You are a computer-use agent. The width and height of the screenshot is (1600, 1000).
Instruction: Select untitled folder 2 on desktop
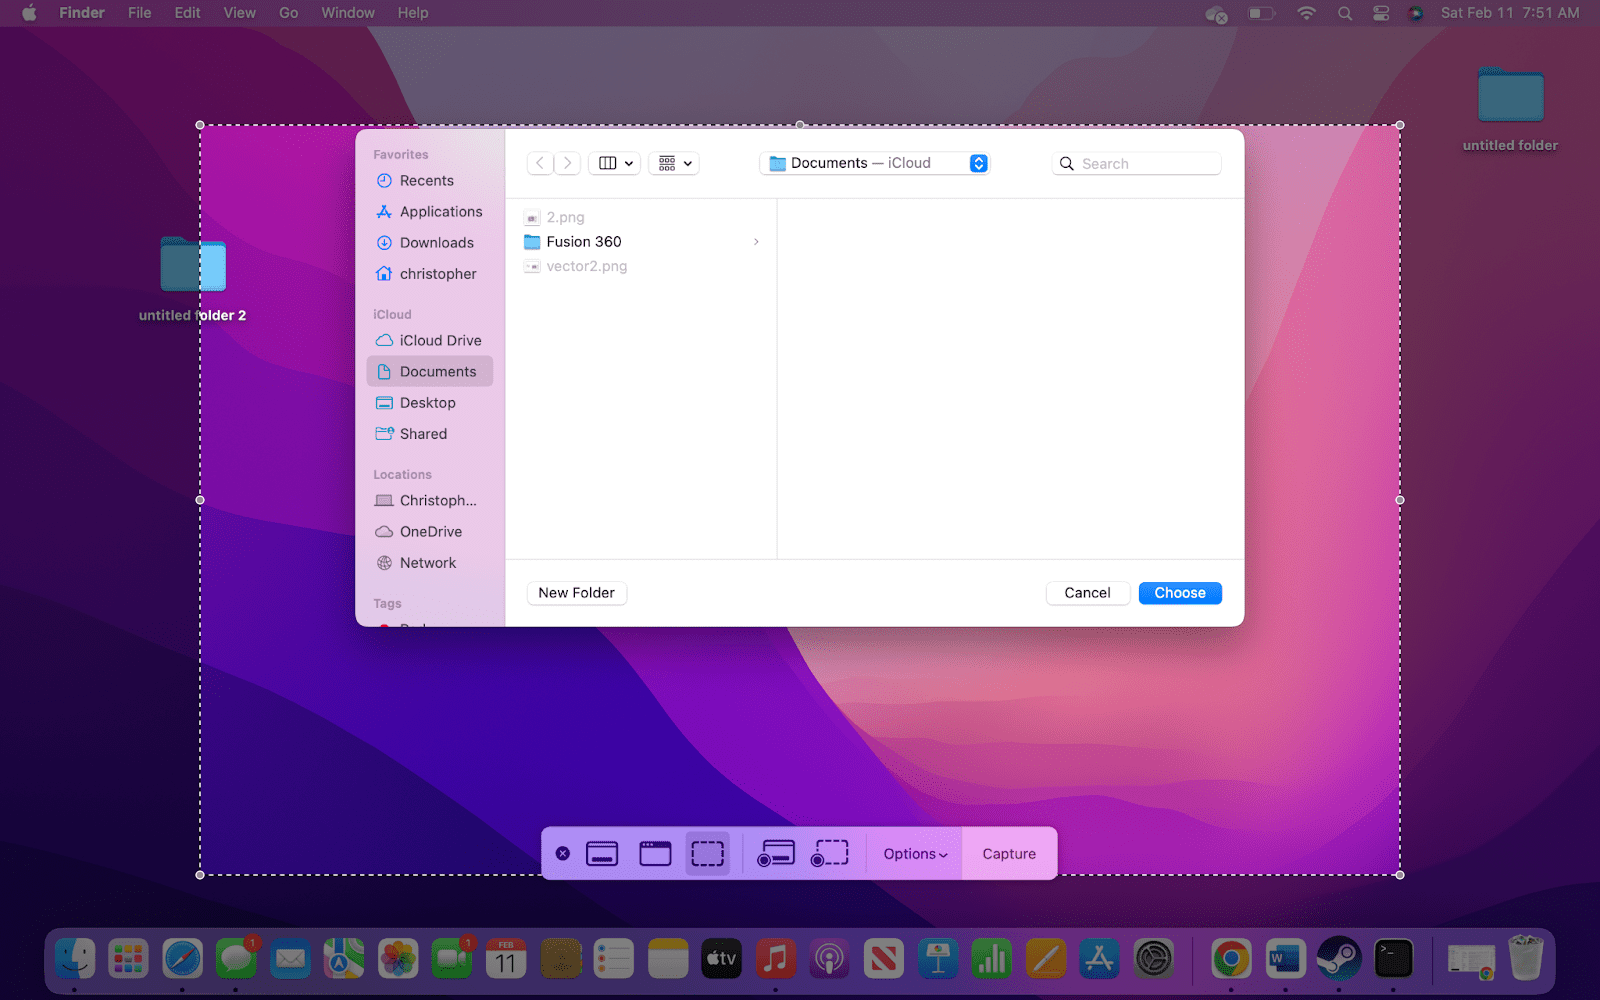193,279
